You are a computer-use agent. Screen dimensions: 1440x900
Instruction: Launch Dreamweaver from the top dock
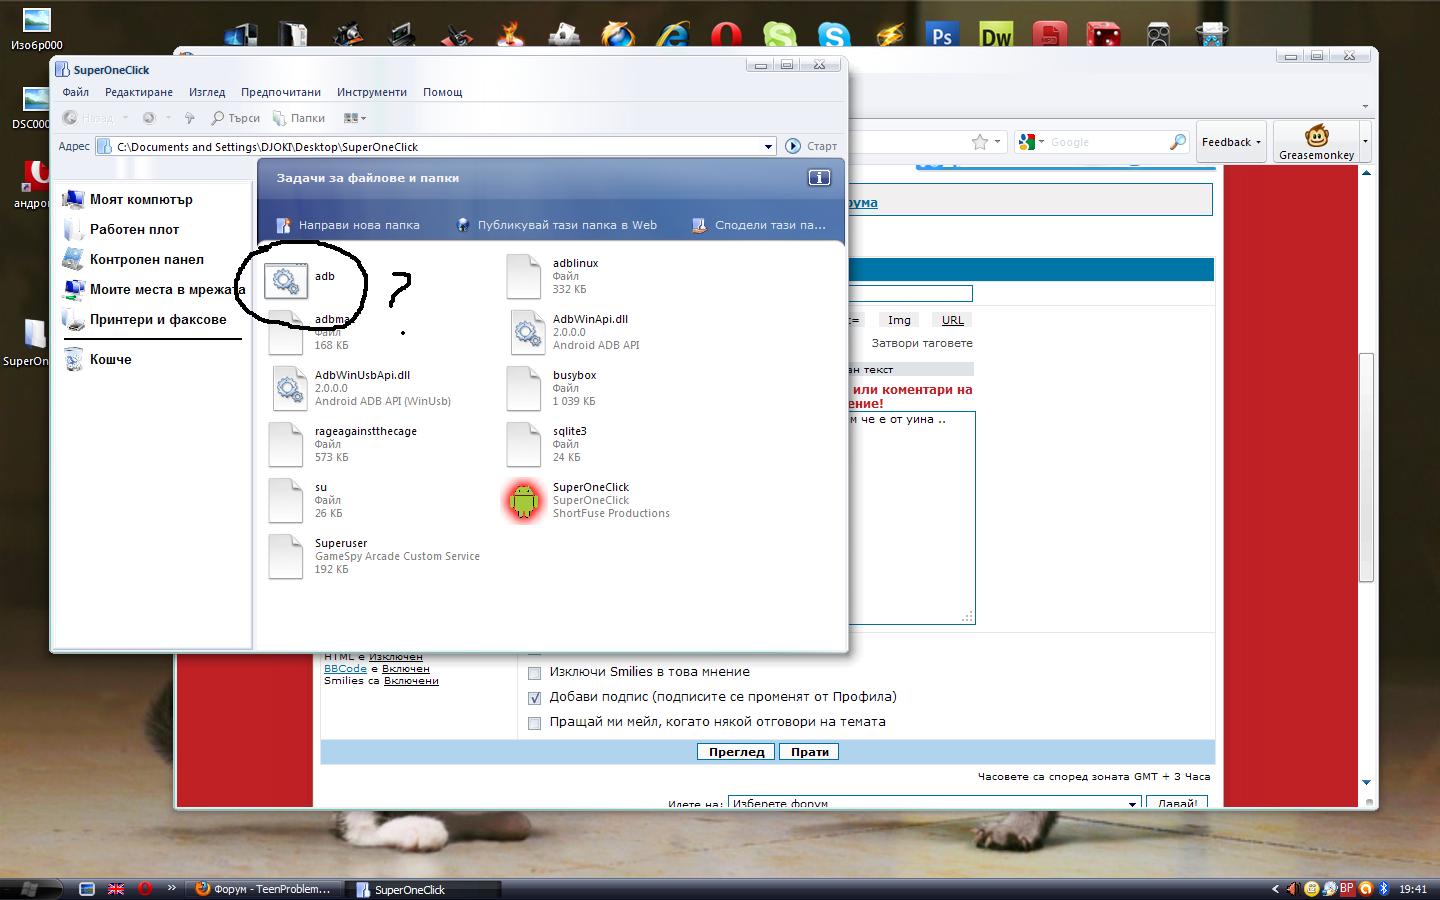click(x=996, y=36)
